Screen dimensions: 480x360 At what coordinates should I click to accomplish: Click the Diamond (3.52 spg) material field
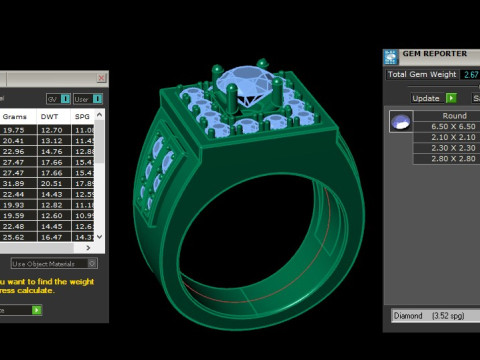tap(436, 316)
